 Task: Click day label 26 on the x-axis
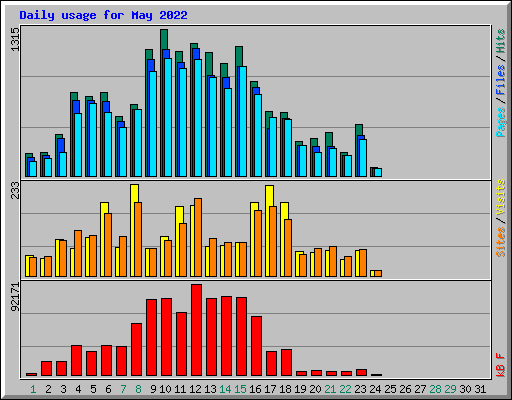tap(406, 389)
